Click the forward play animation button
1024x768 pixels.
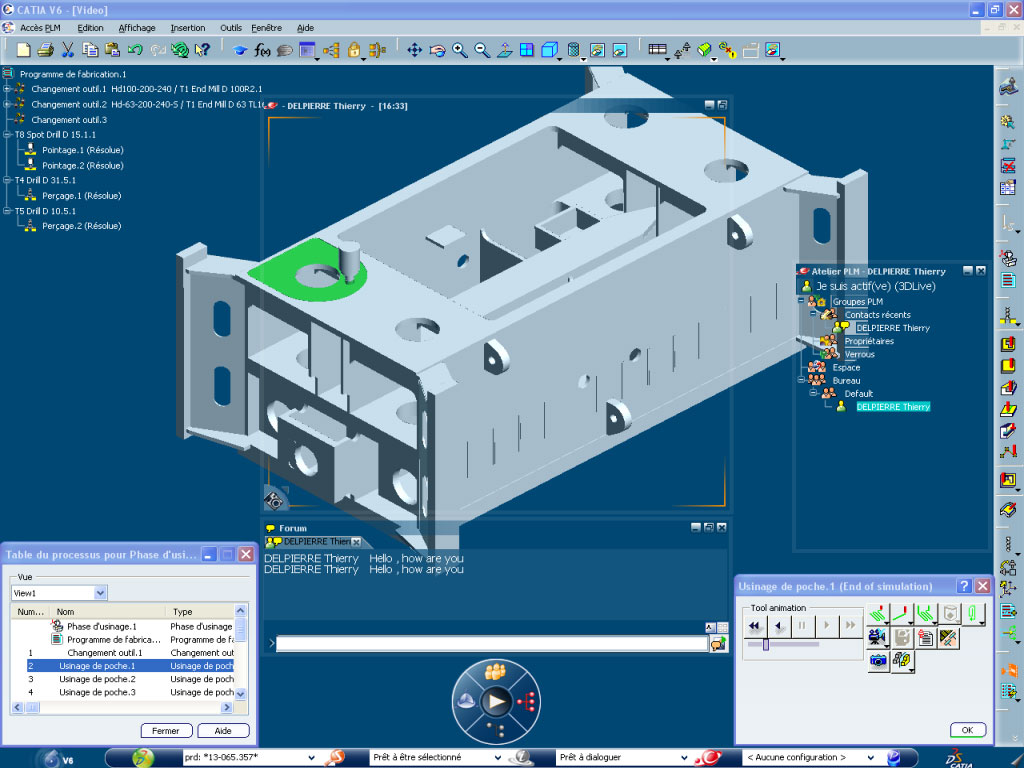tap(826, 626)
